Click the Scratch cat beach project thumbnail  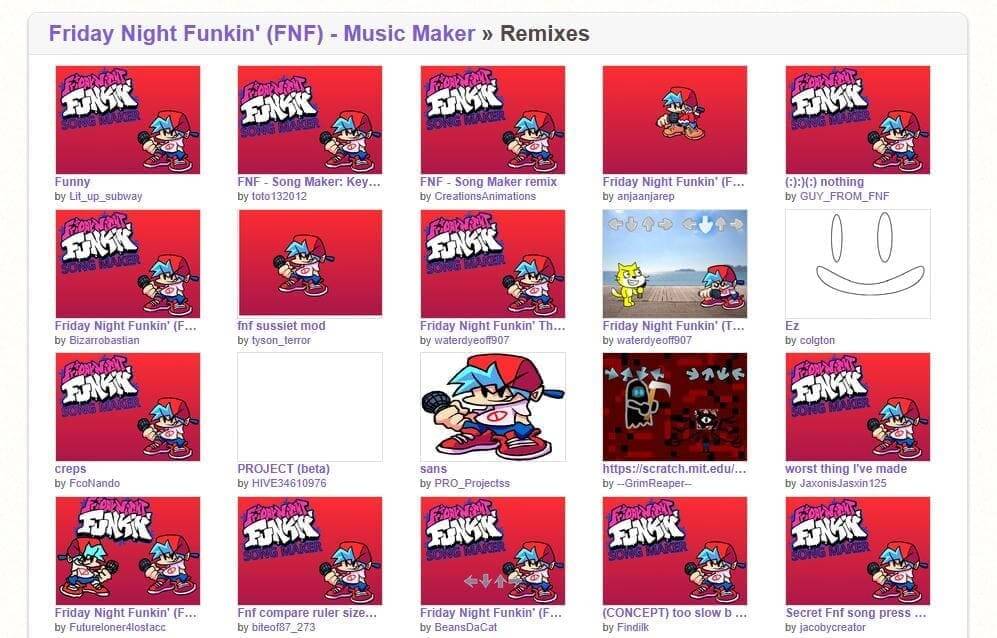tap(675, 263)
